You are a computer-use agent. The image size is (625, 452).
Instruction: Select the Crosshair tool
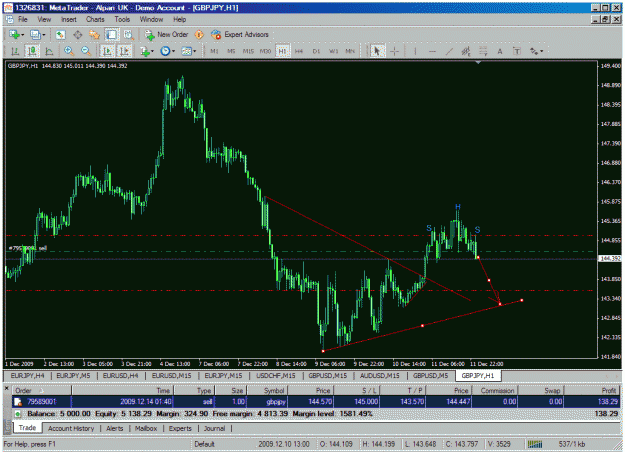tap(394, 51)
